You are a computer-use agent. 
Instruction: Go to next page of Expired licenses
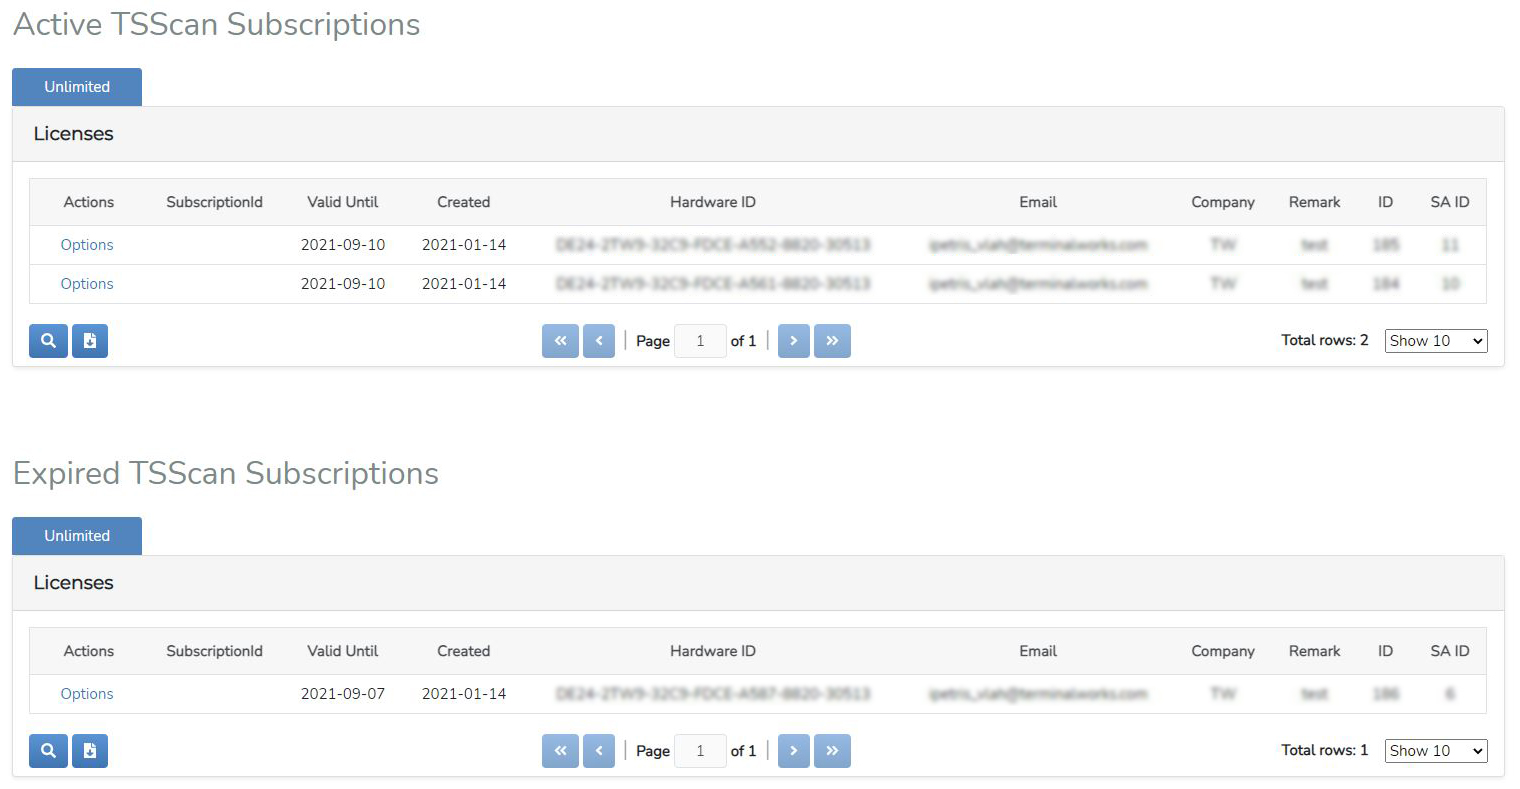(x=793, y=751)
